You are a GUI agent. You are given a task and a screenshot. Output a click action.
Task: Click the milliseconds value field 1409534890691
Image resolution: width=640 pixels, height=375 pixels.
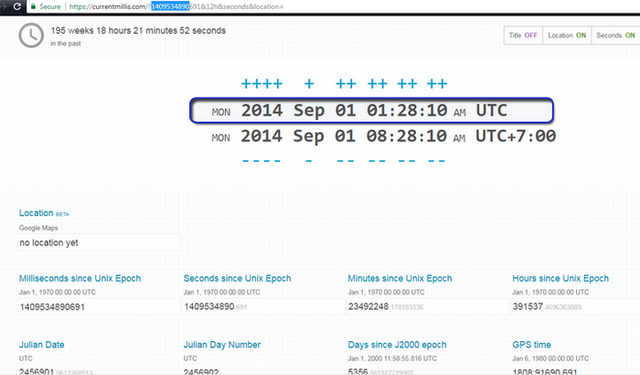click(99, 306)
